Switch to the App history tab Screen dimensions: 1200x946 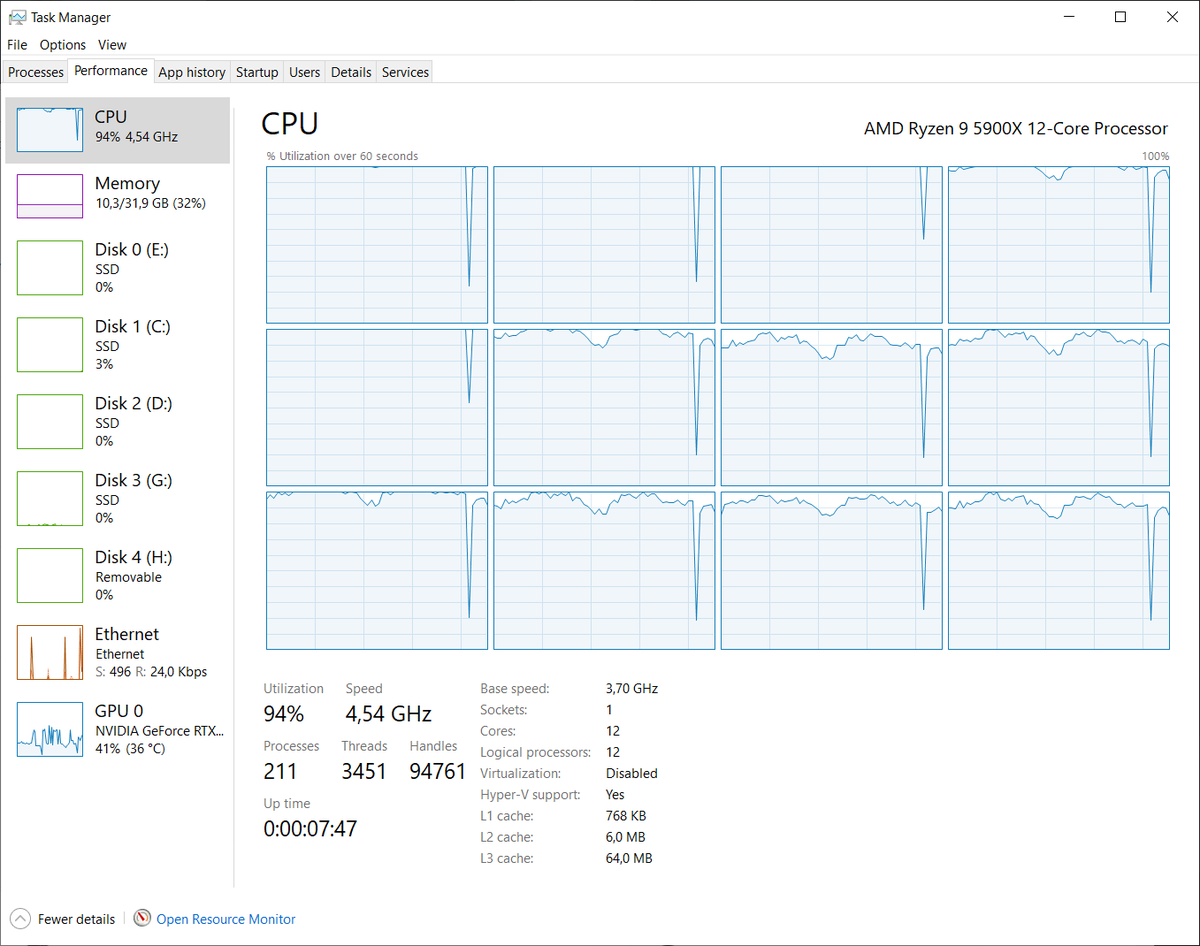[192, 72]
